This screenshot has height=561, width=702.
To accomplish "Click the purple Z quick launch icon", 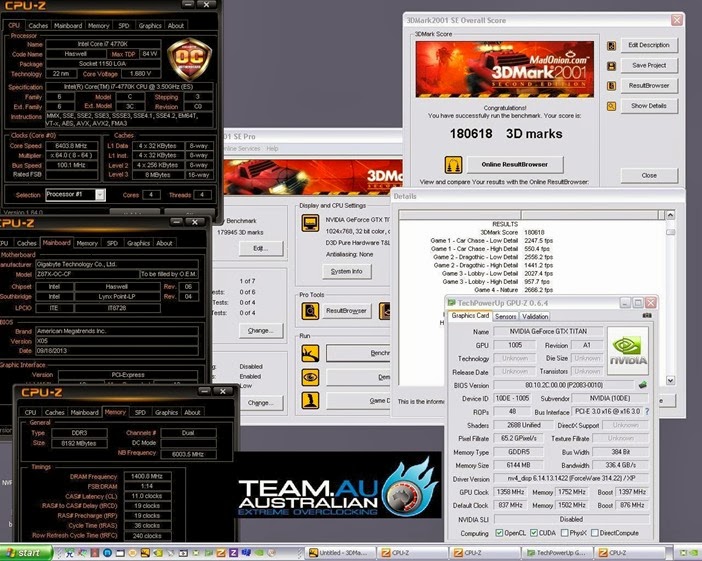I will coord(234,553).
